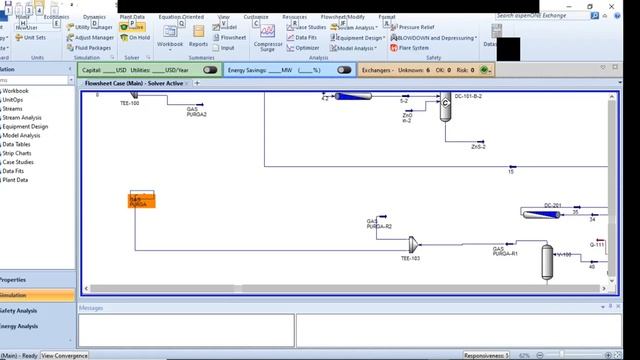Open the Optimizer

click(x=303, y=48)
